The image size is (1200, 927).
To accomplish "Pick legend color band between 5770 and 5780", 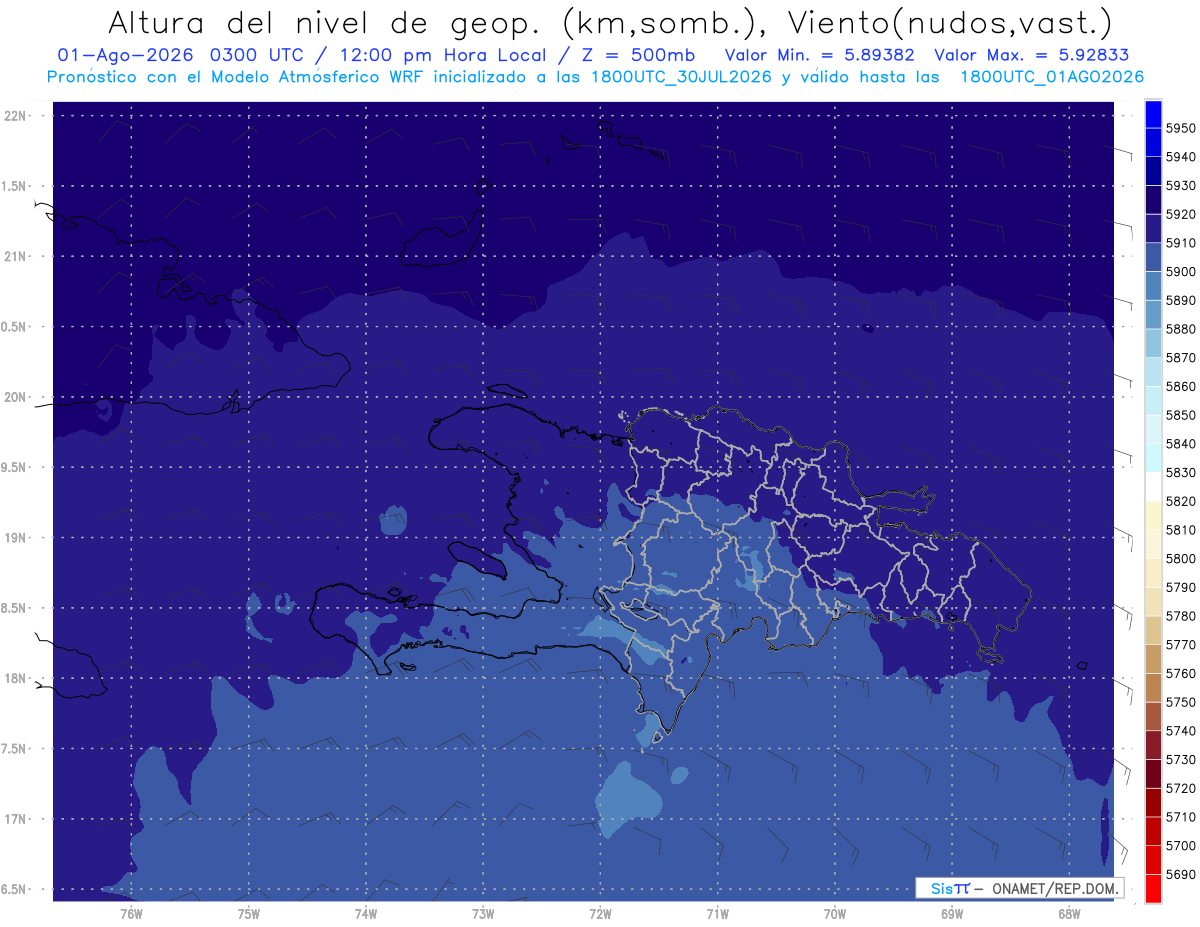I will tap(1153, 630).
